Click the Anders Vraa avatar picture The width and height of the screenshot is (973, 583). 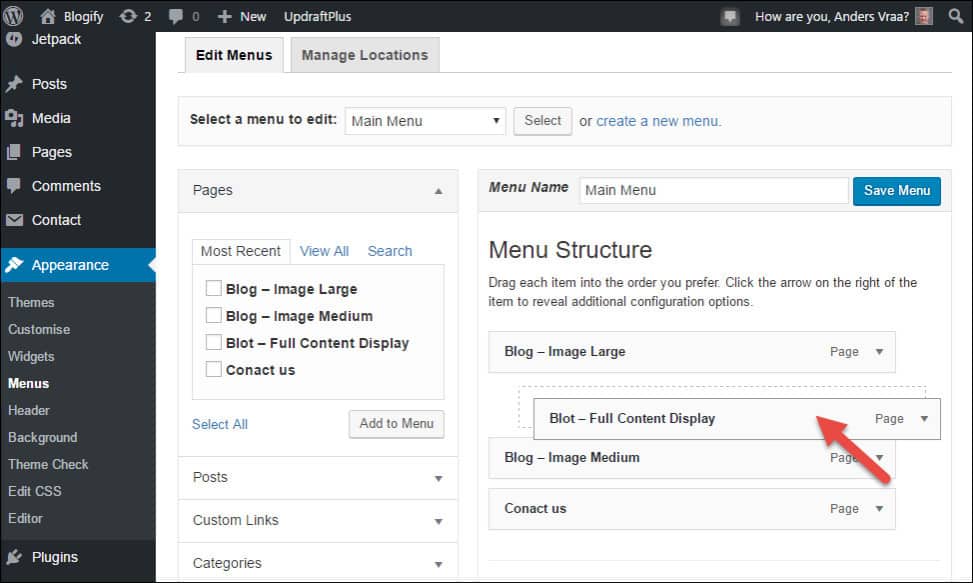(925, 16)
